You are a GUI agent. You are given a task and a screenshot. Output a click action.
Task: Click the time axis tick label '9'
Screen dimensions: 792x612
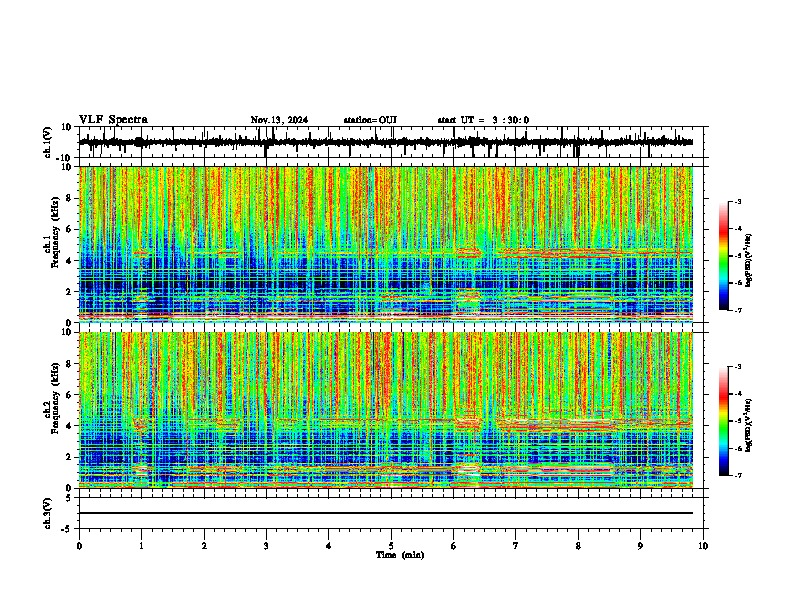[640, 546]
